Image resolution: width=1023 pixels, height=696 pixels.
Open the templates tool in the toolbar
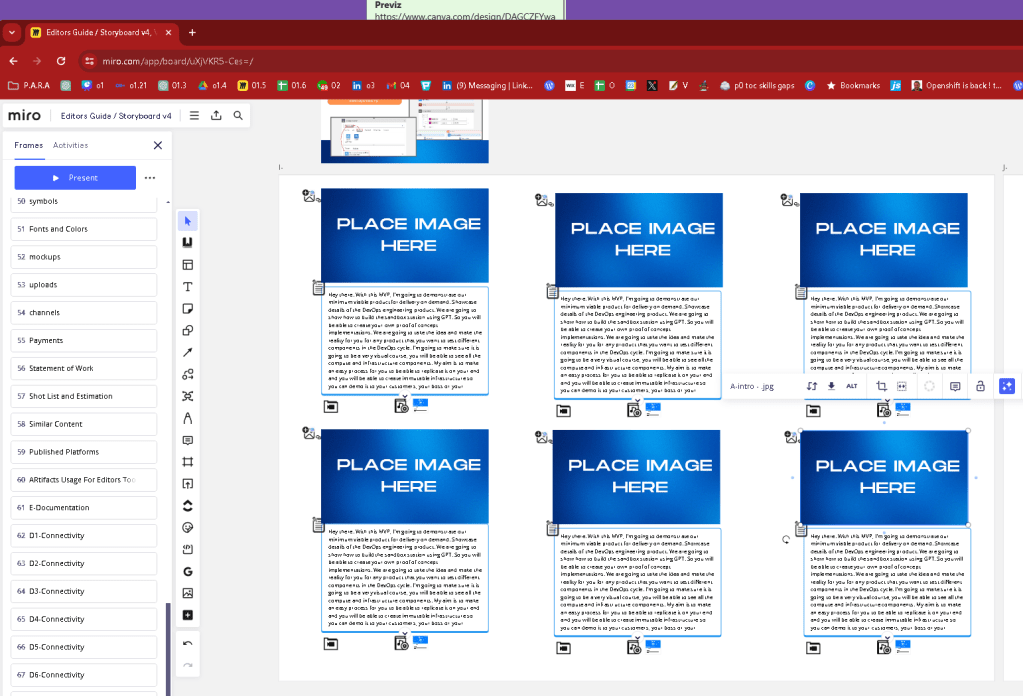[x=188, y=265]
